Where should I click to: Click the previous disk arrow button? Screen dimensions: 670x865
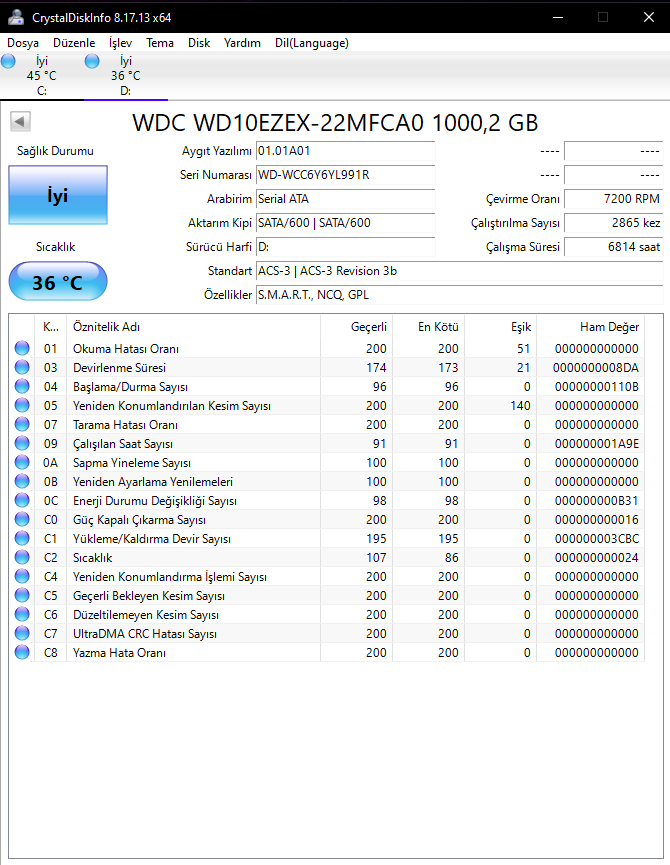pyautogui.click(x=20, y=121)
